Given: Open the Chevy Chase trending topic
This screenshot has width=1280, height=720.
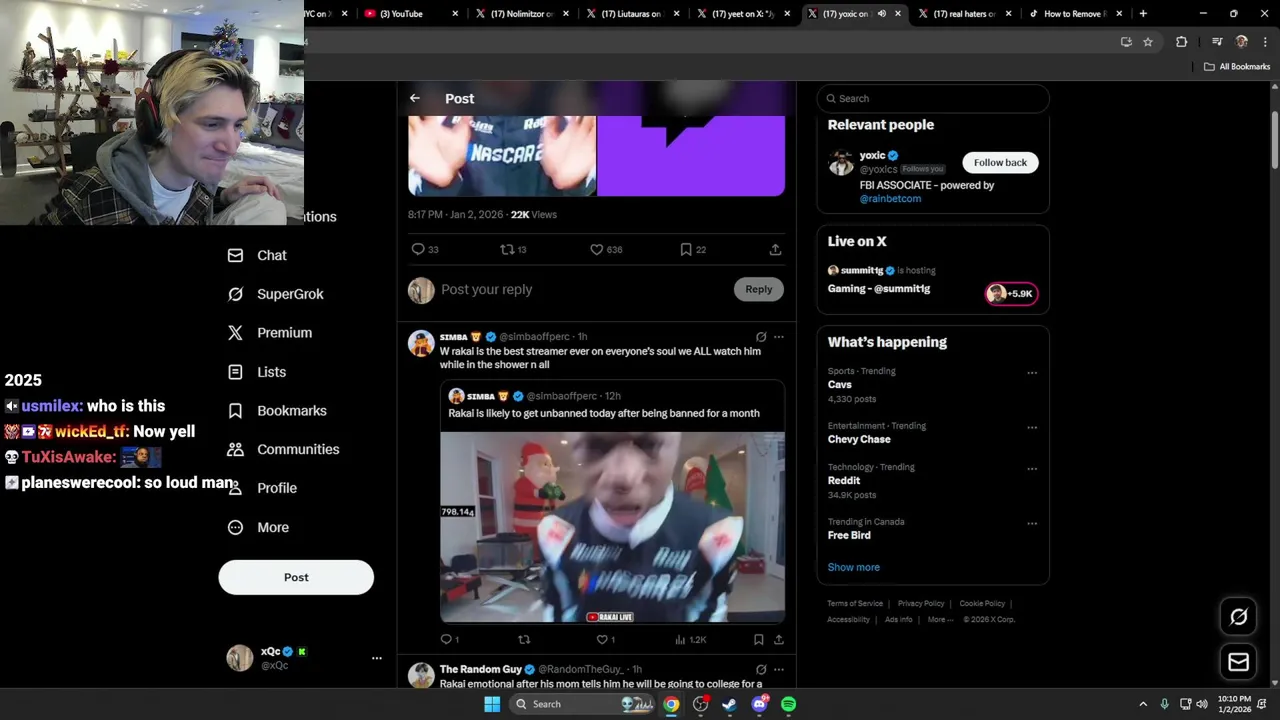Looking at the screenshot, I should [x=859, y=439].
